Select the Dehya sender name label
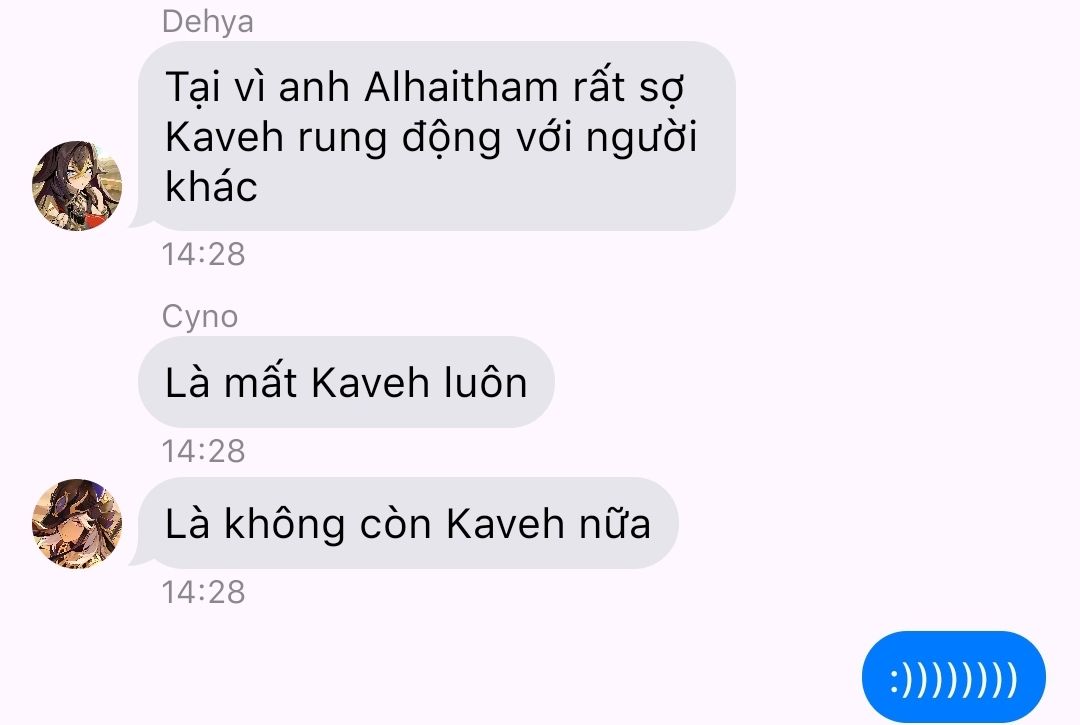 click(x=207, y=21)
